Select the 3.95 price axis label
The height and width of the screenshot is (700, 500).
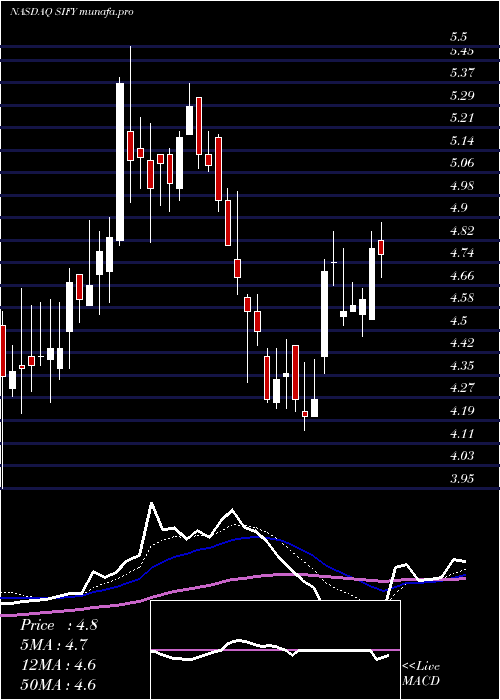pyautogui.click(x=462, y=478)
